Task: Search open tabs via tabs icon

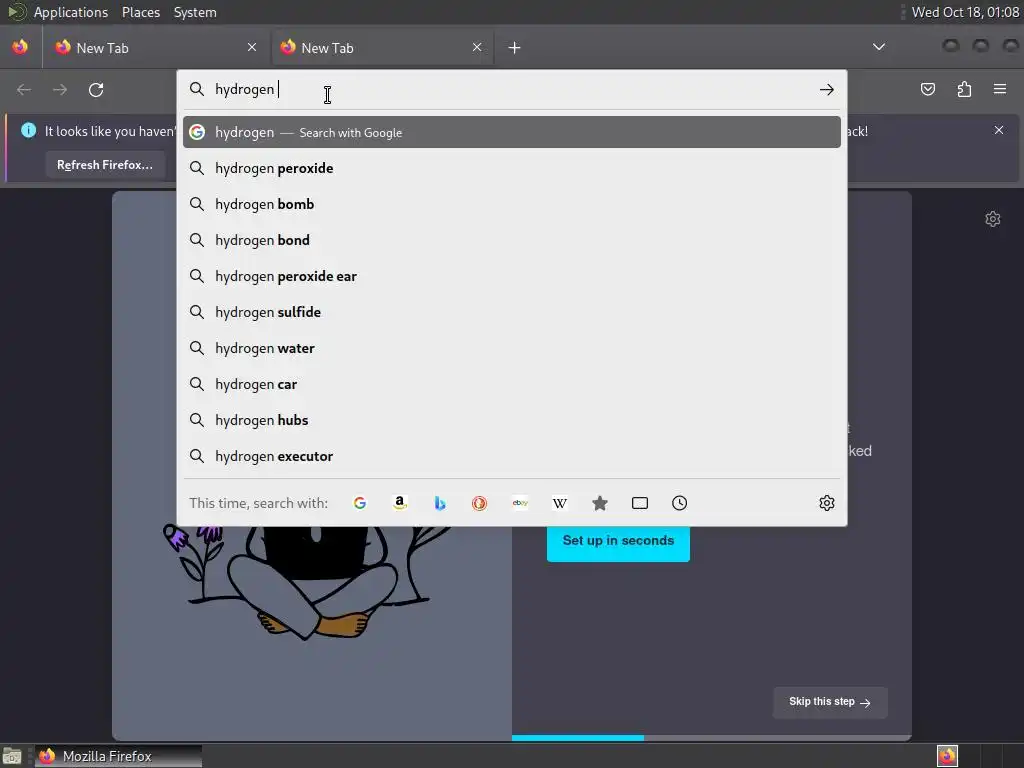Action: click(640, 503)
